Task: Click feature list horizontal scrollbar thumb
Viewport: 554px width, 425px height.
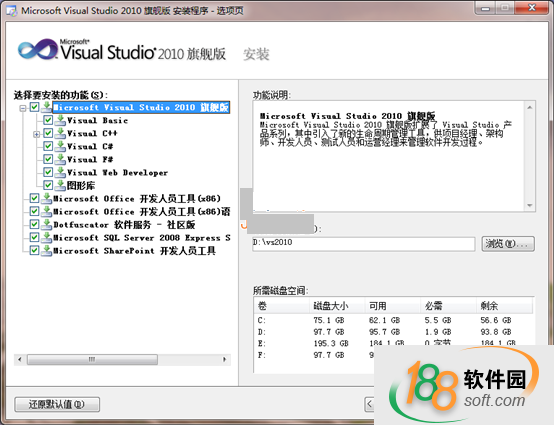Action: 92,359
